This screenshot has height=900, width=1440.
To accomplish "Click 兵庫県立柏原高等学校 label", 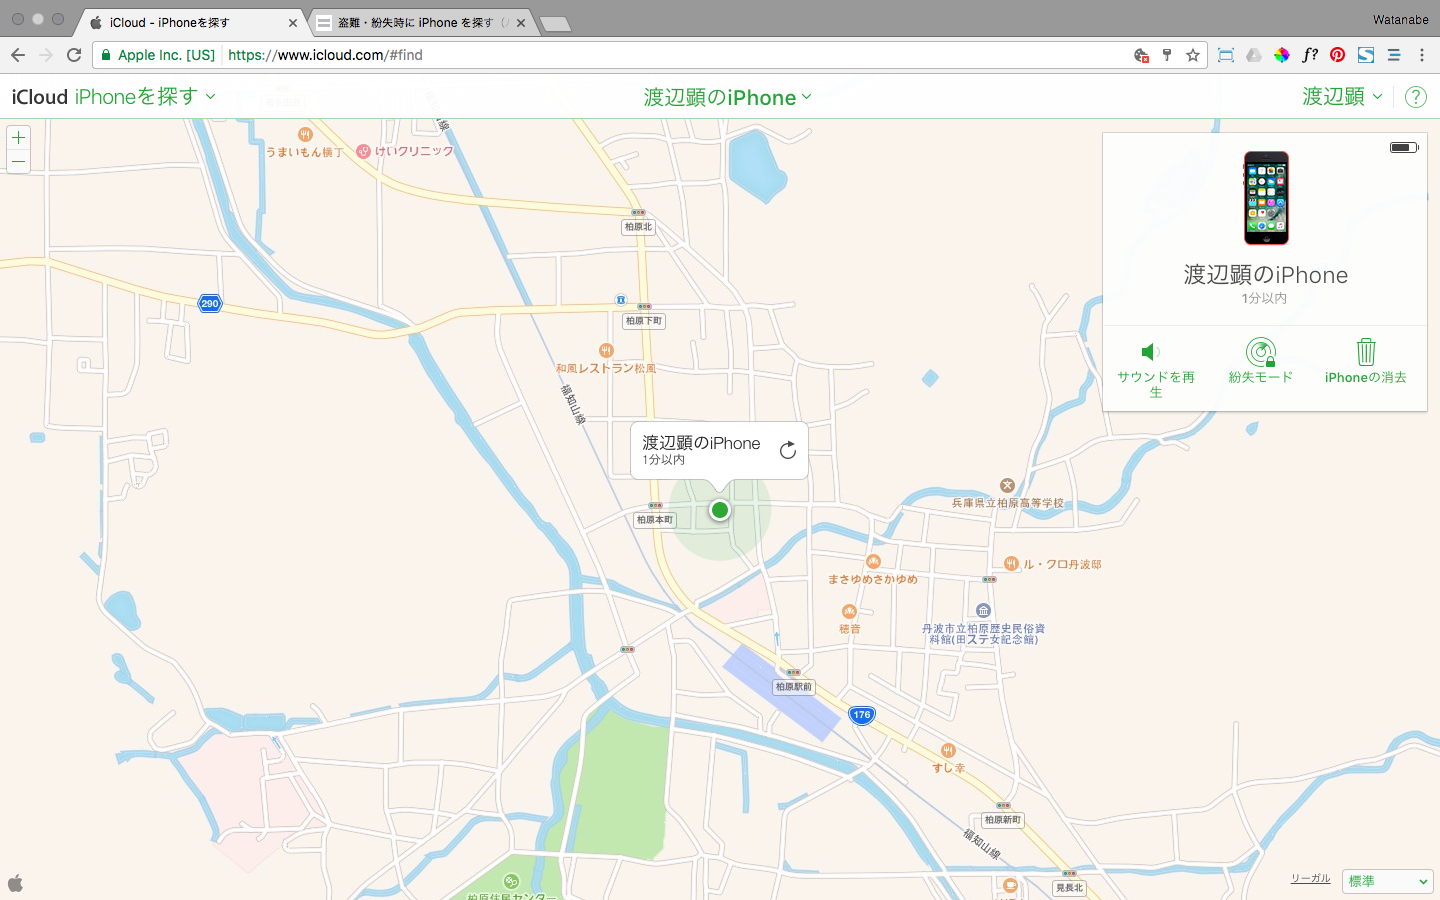I will pos(1007,503).
